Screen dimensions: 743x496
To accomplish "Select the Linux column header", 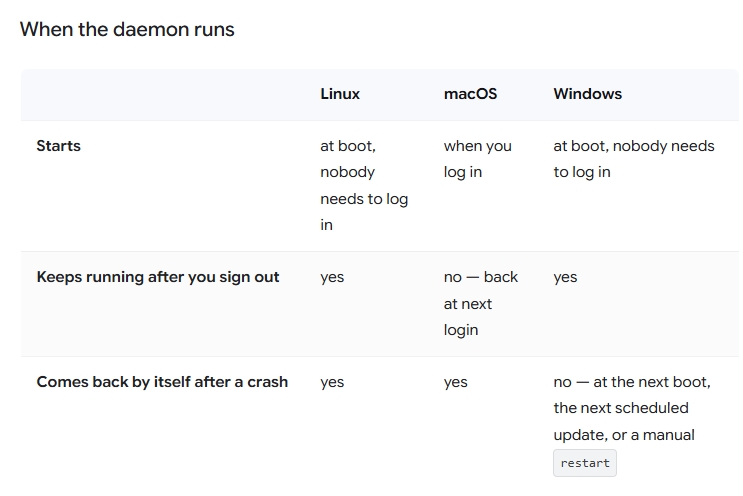I will pos(340,94).
